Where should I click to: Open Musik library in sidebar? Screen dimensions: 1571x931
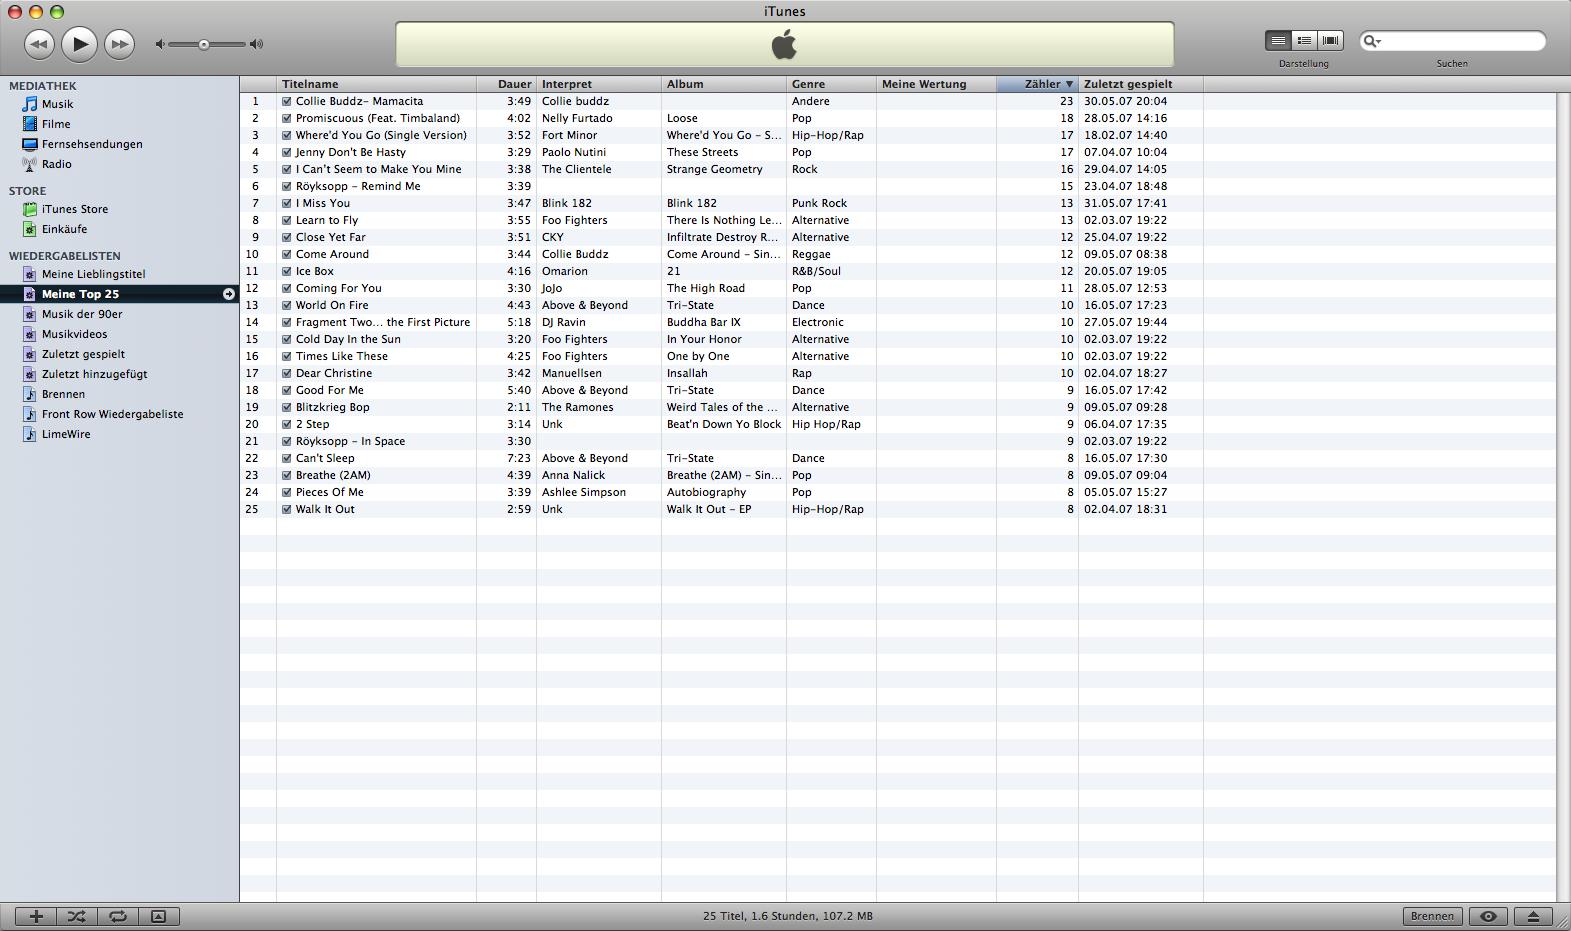pyautogui.click(x=57, y=104)
